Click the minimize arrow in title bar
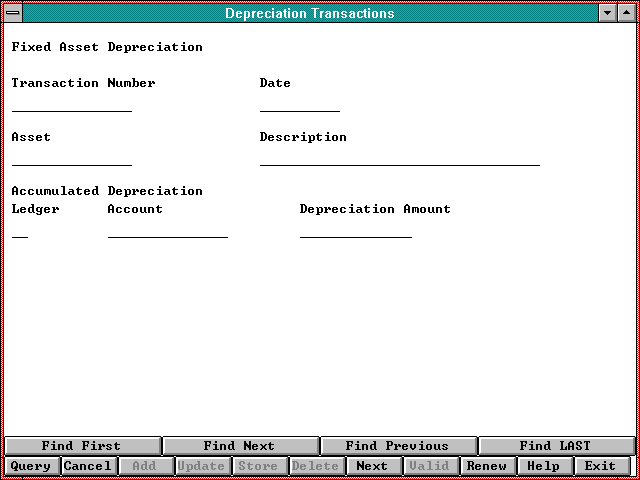 pos(607,13)
